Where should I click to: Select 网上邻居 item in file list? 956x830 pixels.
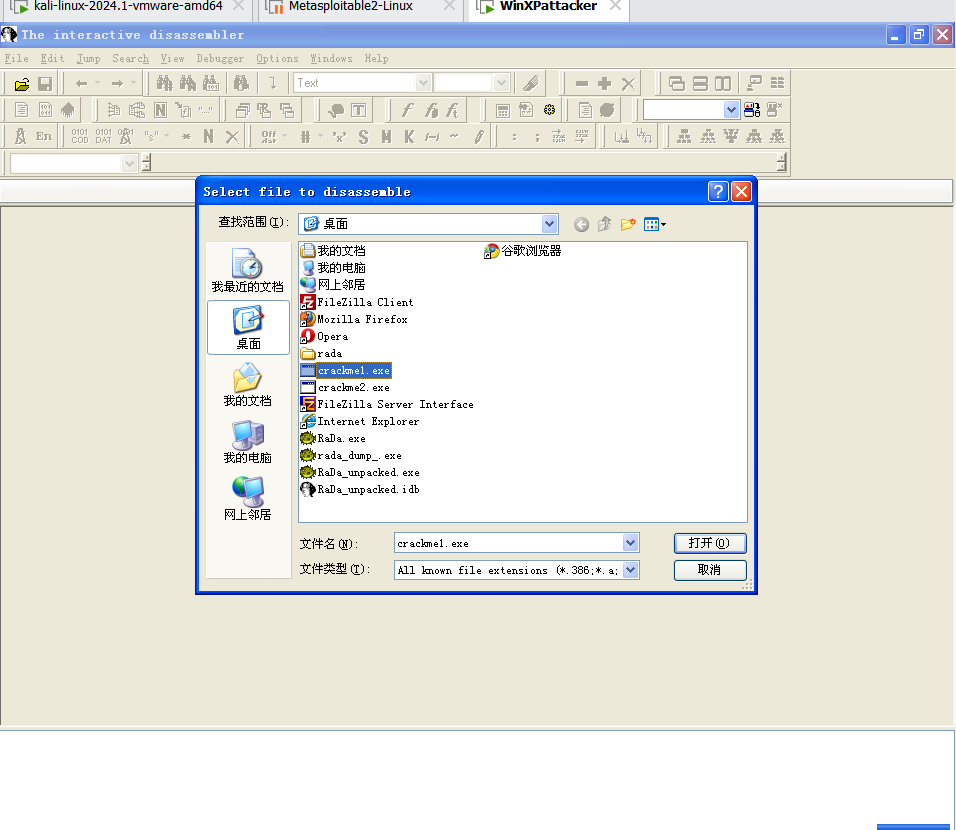334,285
